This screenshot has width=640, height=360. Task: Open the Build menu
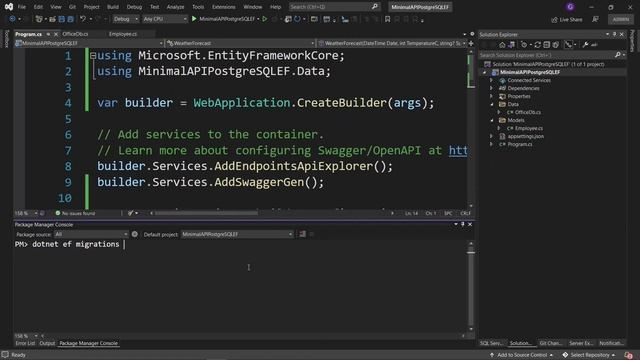pos(113,7)
